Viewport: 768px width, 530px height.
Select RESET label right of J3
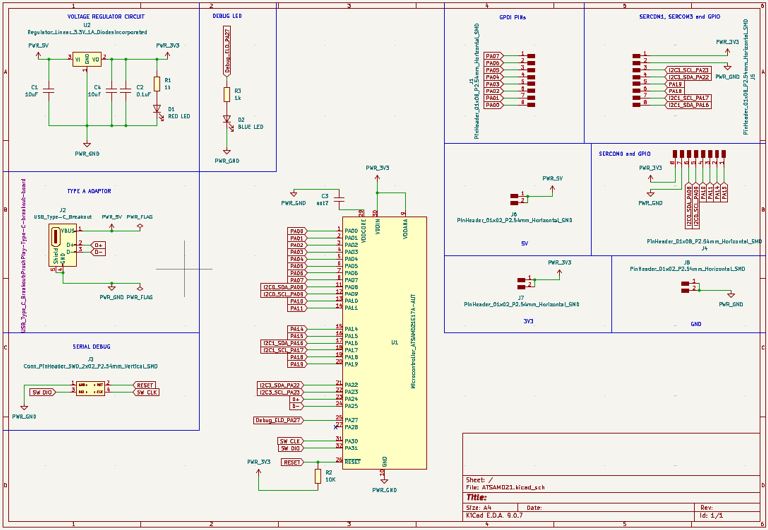pyautogui.click(x=144, y=385)
